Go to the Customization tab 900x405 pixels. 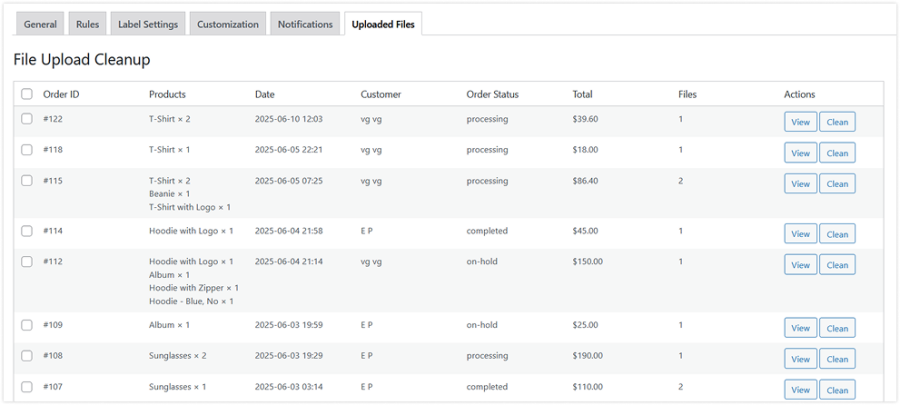pyautogui.click(x=227, y=24)
